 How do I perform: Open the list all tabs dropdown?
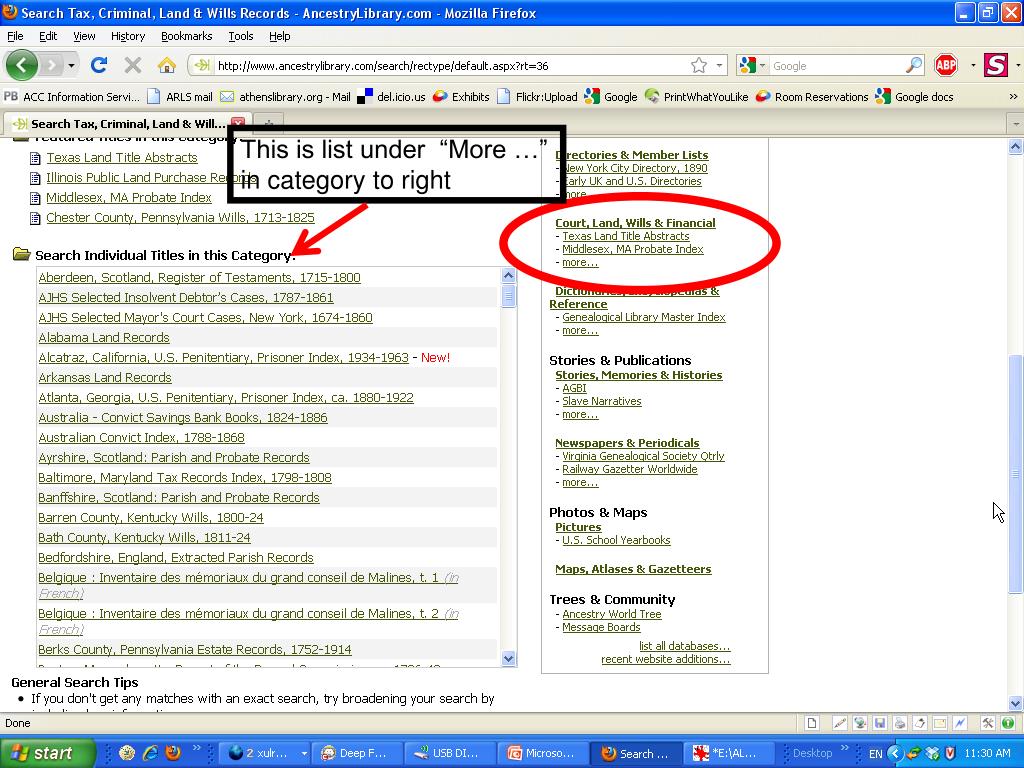click(1016, 123)
